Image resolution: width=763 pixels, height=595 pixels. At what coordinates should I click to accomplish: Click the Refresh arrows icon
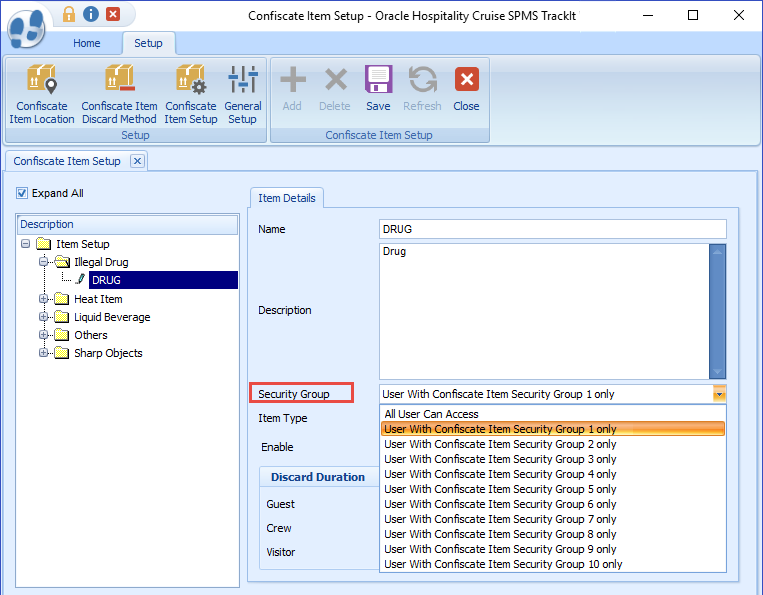[x=422, y=79]
